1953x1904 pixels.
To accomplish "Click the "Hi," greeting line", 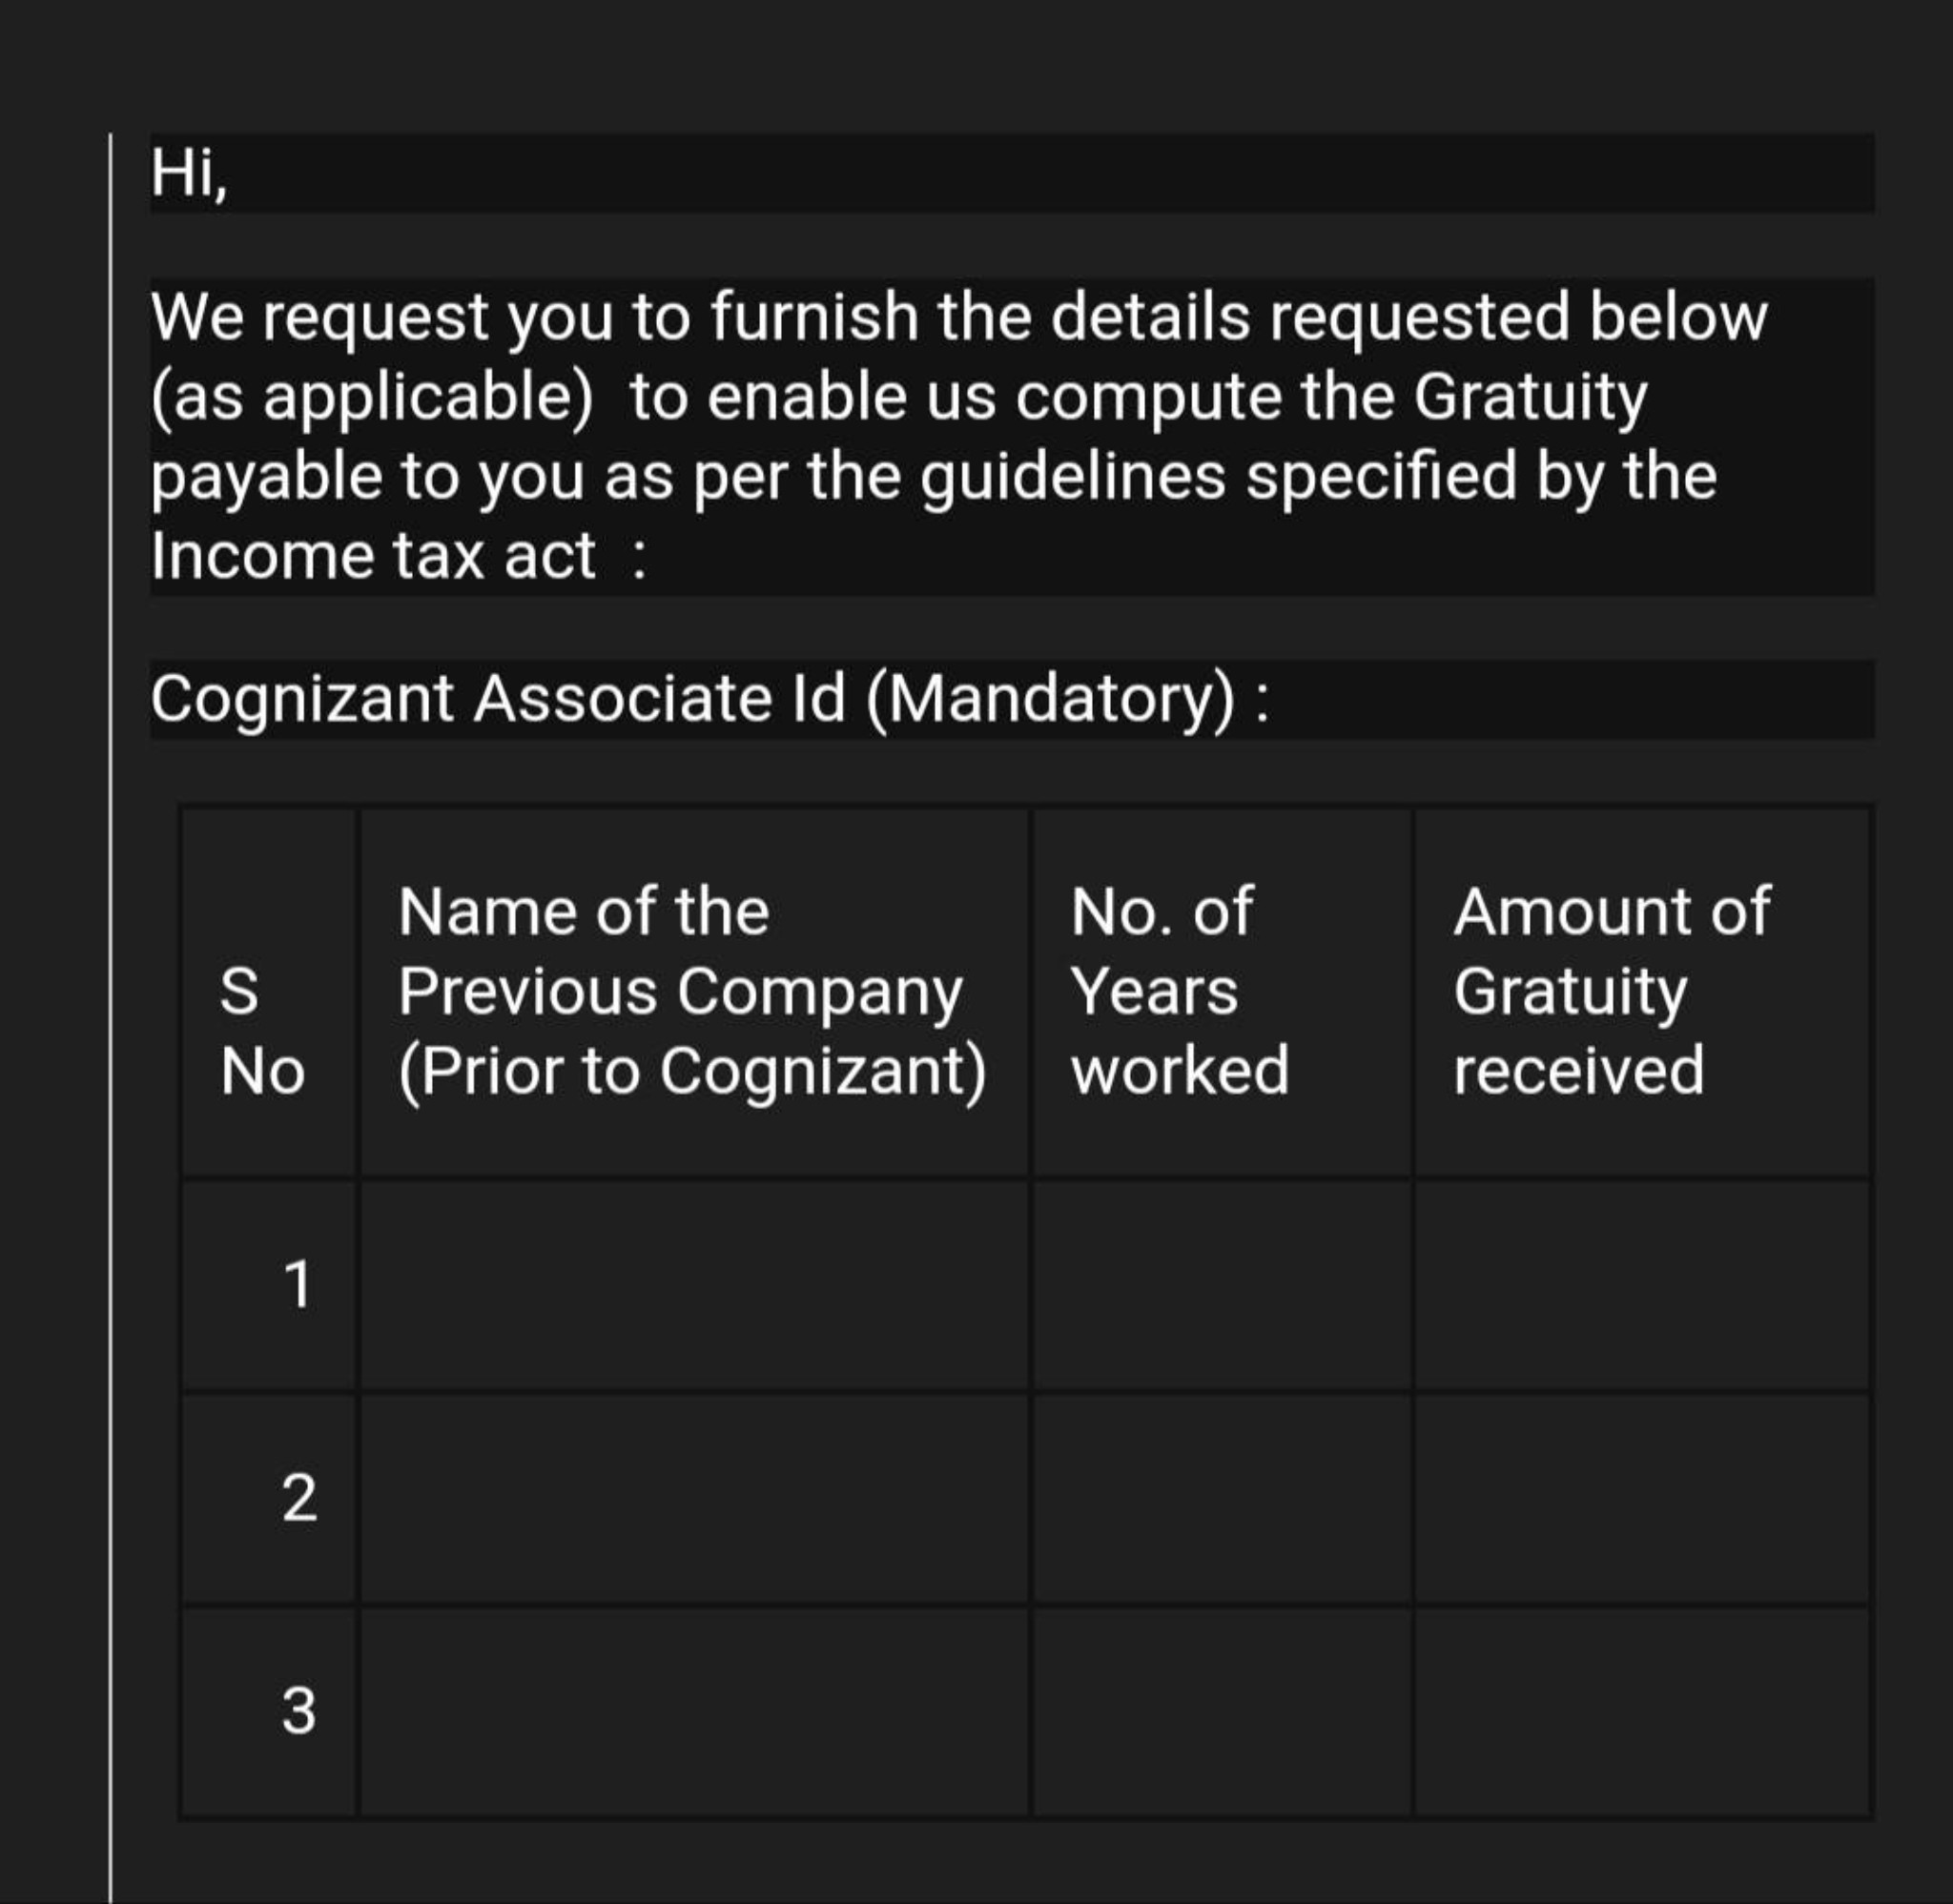I will pyautogui.click(x=1012, y=172).
